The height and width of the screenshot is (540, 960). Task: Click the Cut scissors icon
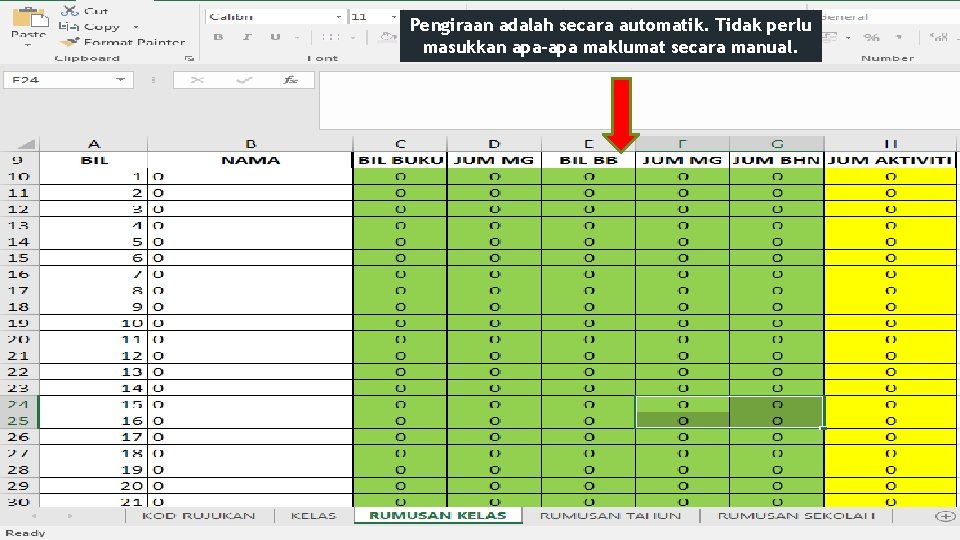coord(69,10)
